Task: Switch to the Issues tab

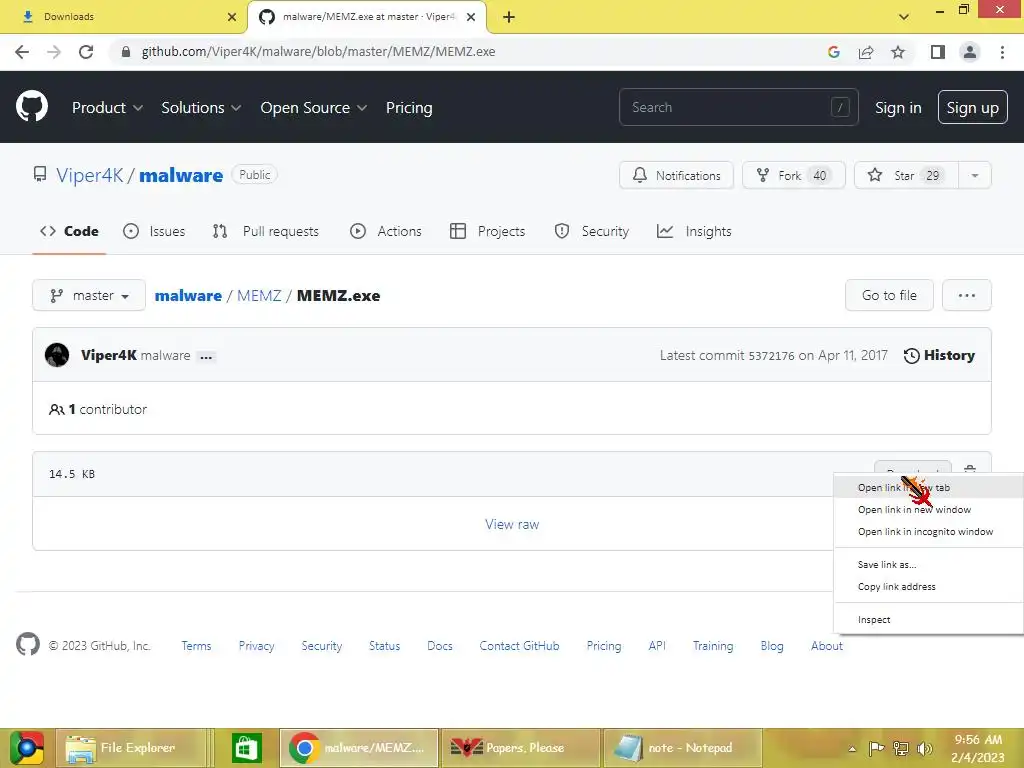Action: (154, 231)
